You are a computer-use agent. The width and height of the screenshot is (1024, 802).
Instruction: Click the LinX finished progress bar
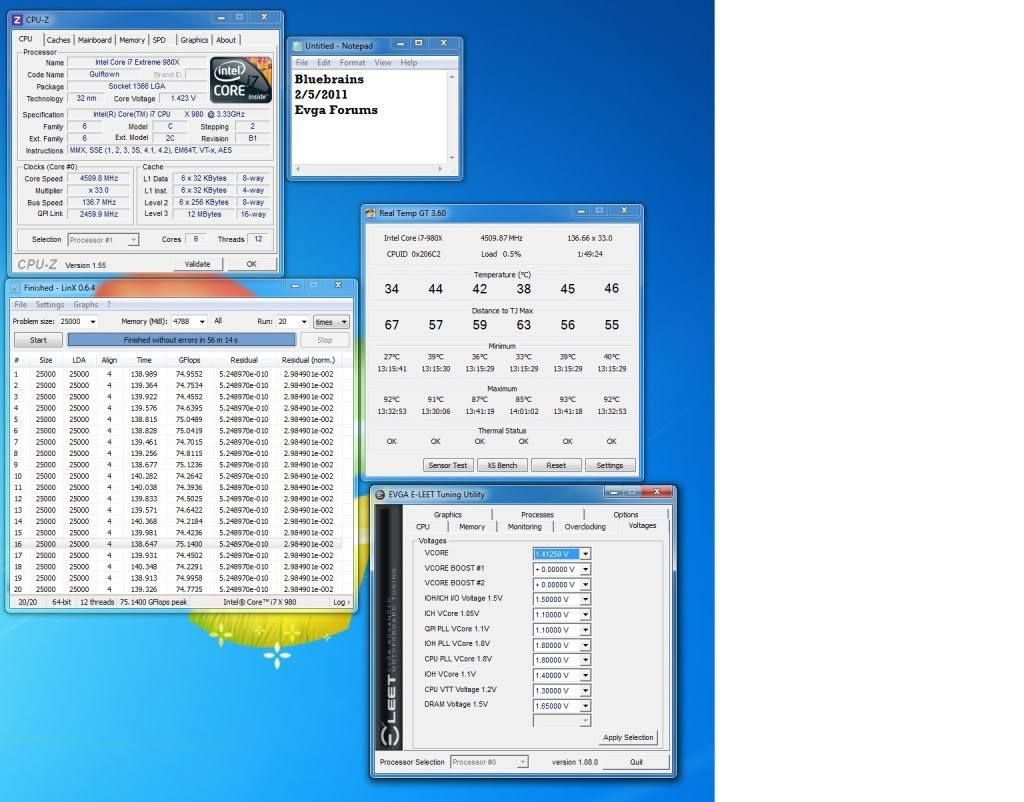pyautogui.click(x=180, y=340)
